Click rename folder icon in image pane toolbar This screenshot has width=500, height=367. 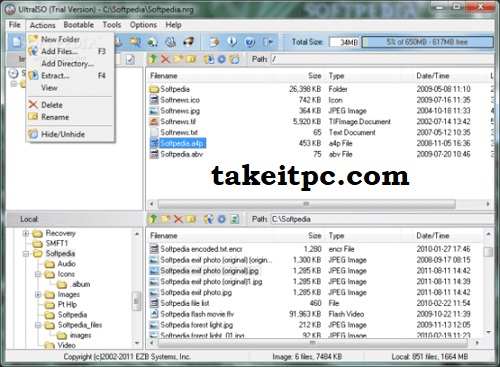click(x=191, y=59)
